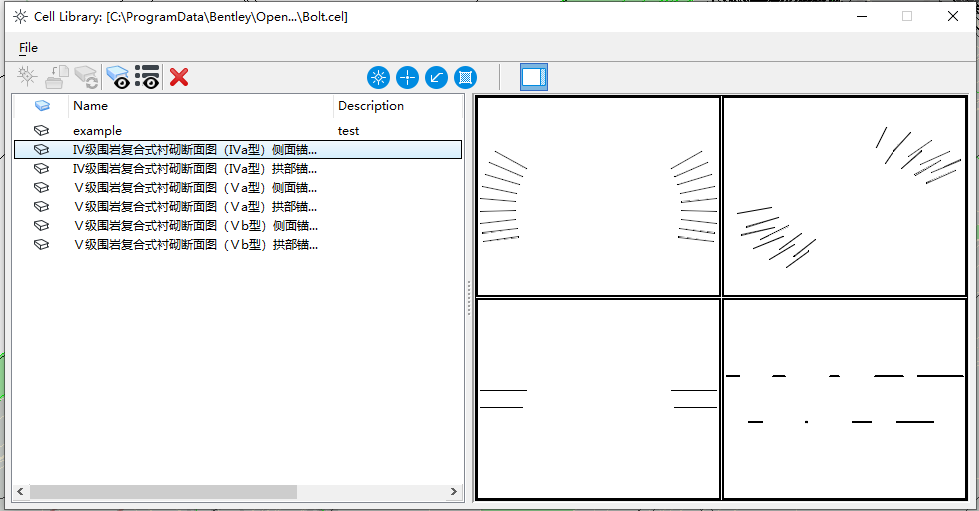979x511 pixels.
Task: Select second IVa型 拱部锚 cell entry
Action: coord(195,168)
